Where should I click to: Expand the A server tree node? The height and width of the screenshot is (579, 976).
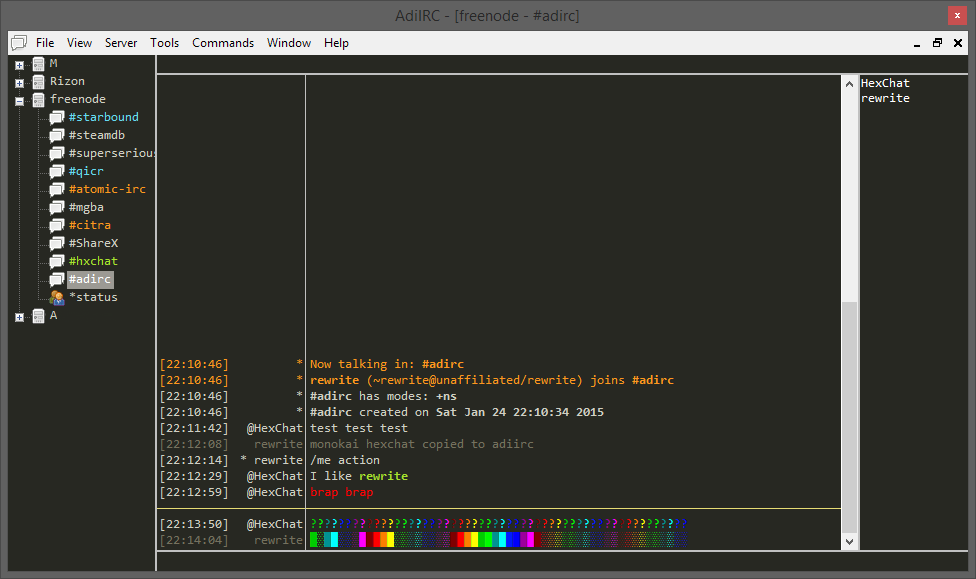tap(19, 316)
